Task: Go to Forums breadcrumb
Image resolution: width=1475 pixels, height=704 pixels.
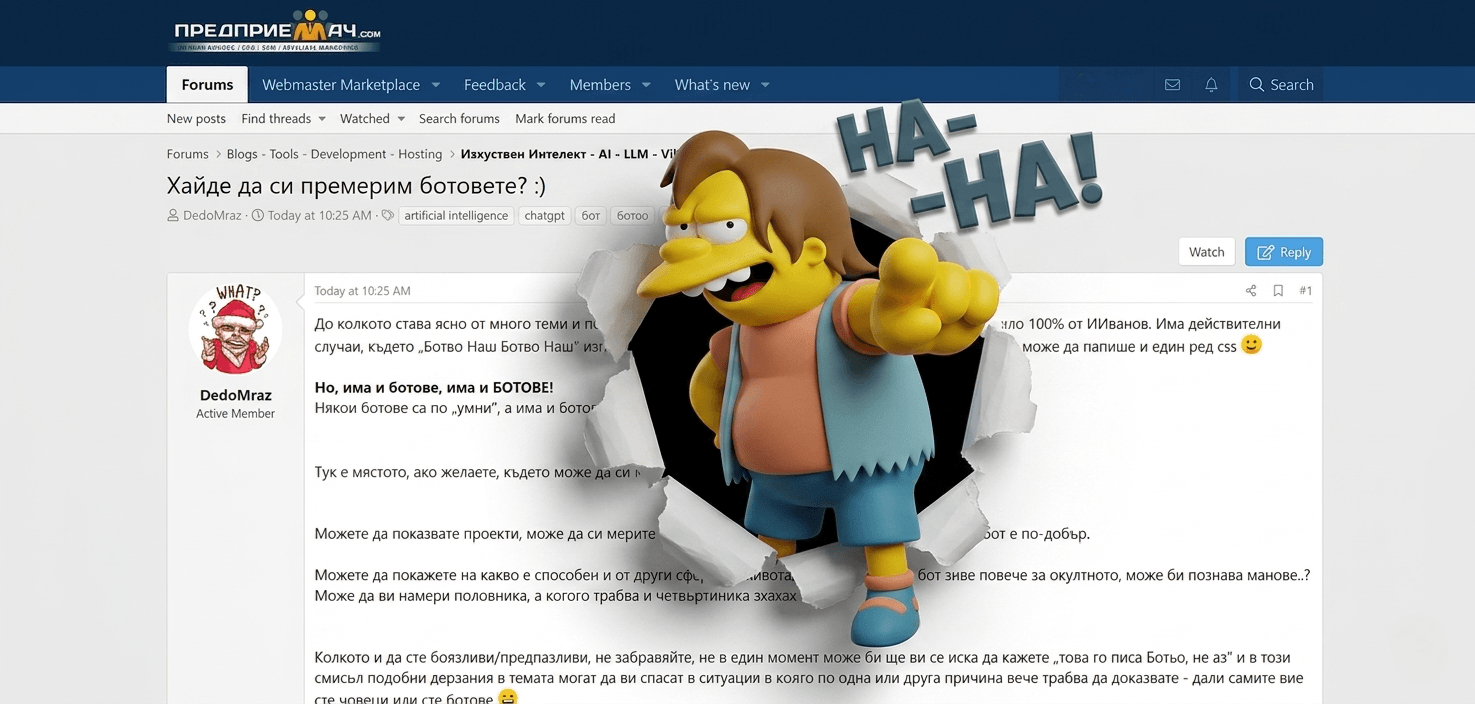Action: 188,154
